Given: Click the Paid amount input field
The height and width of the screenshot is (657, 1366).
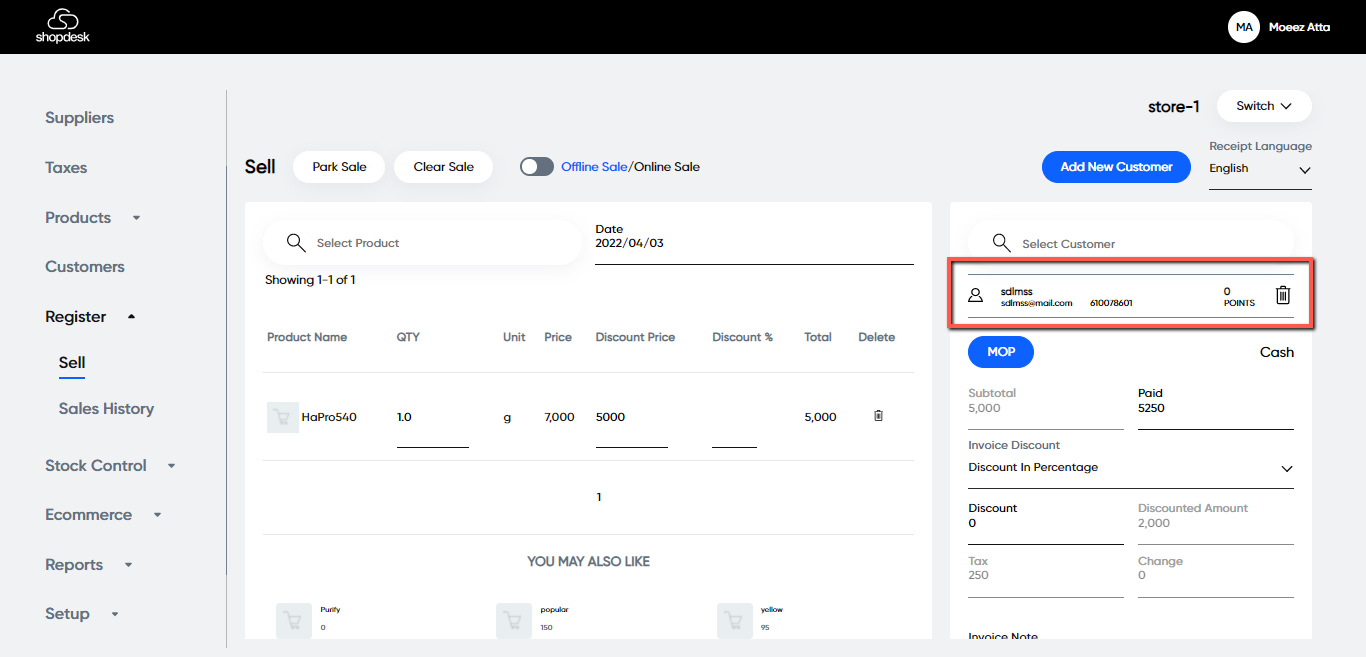Looking at the screenshot, I should (x=1214, y=409).
